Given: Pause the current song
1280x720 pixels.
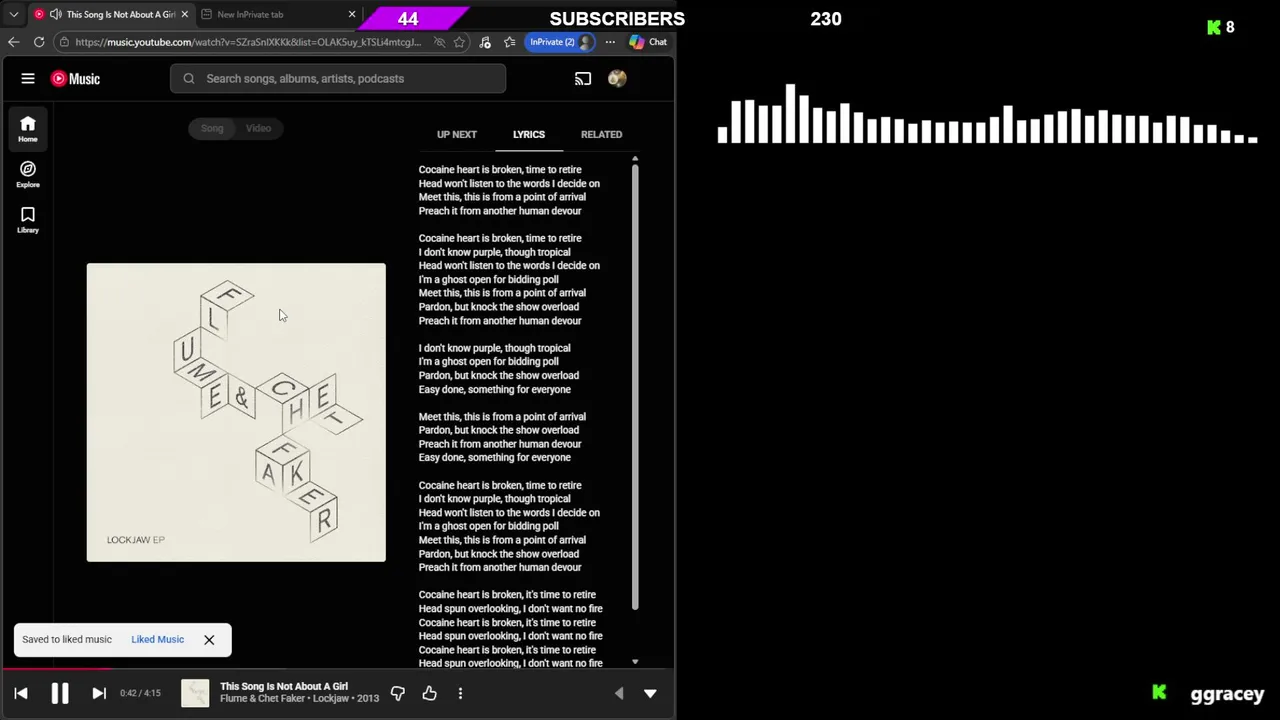Looking at the screenshot, I should pyautogui.click(x=60, y=693).
